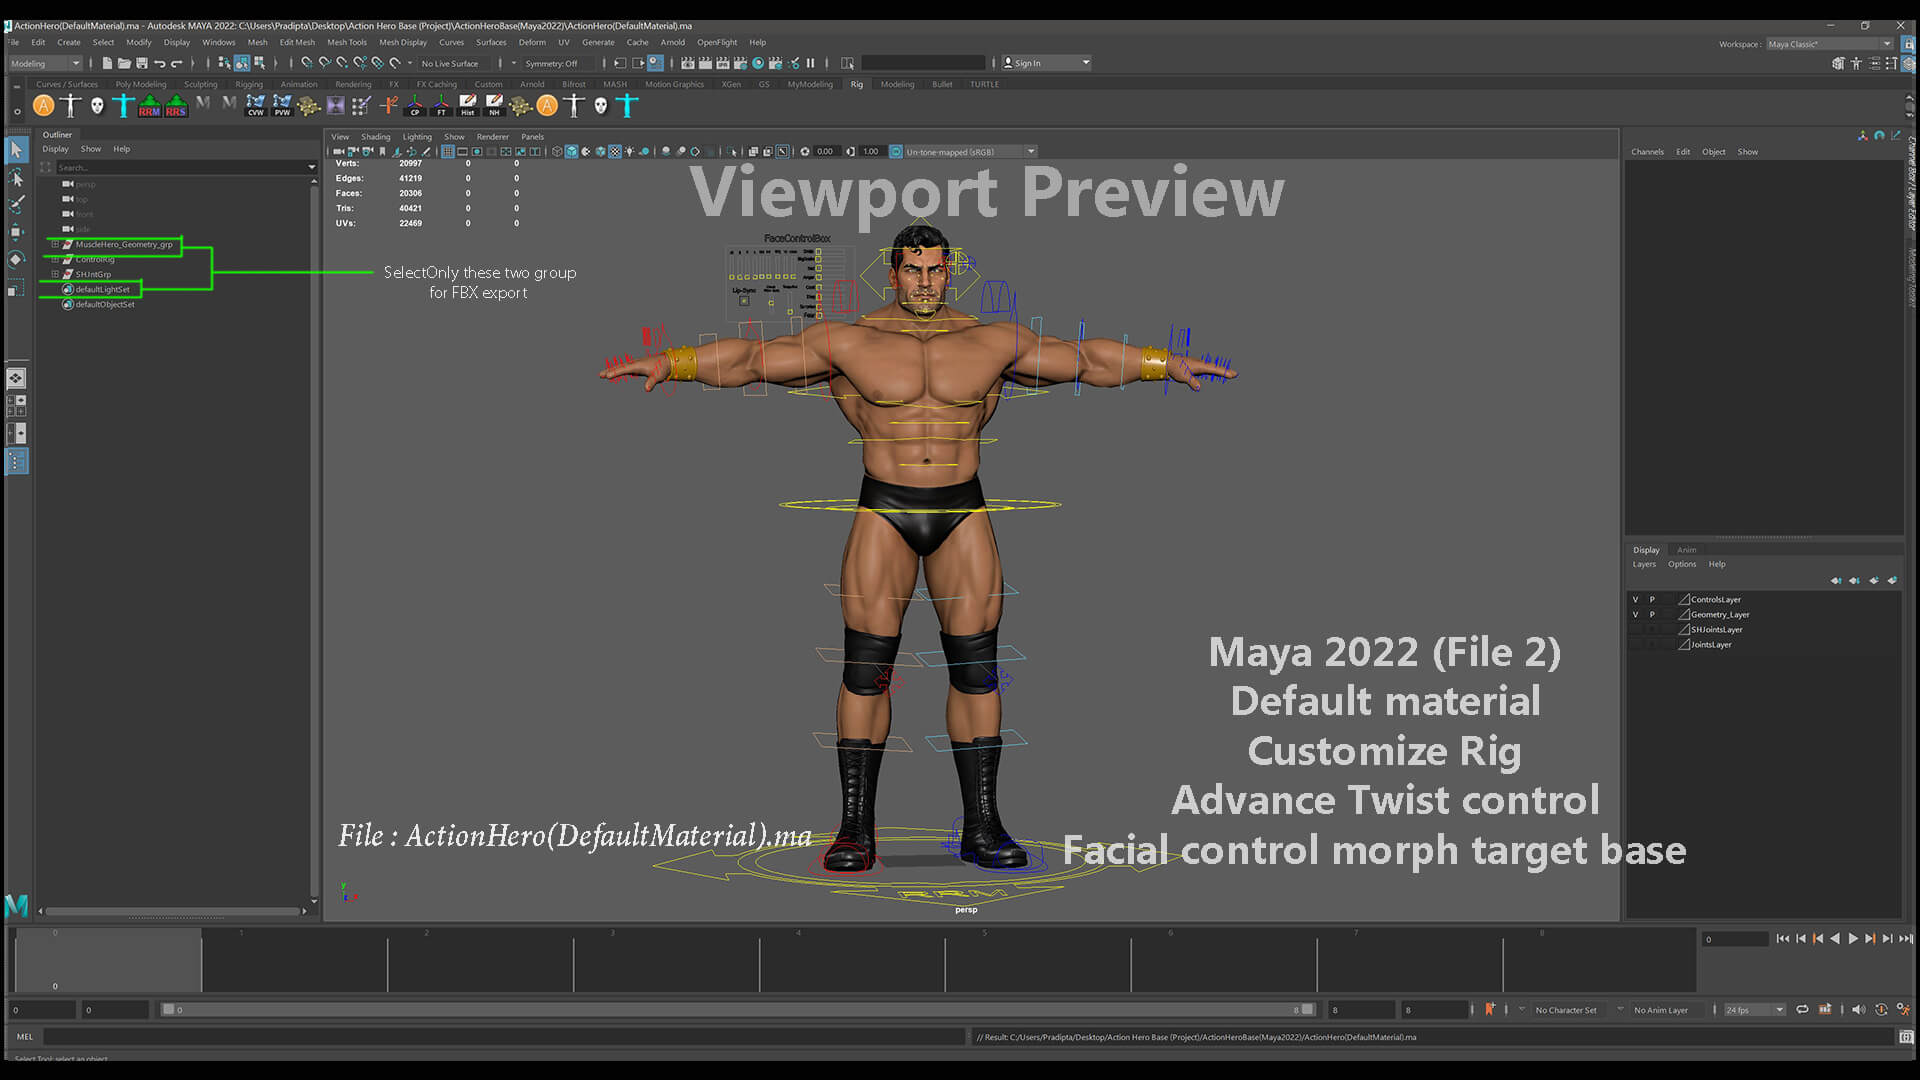Toggle the audio mute speaker icon
The image size is (1920, 1080).
1858,1009
